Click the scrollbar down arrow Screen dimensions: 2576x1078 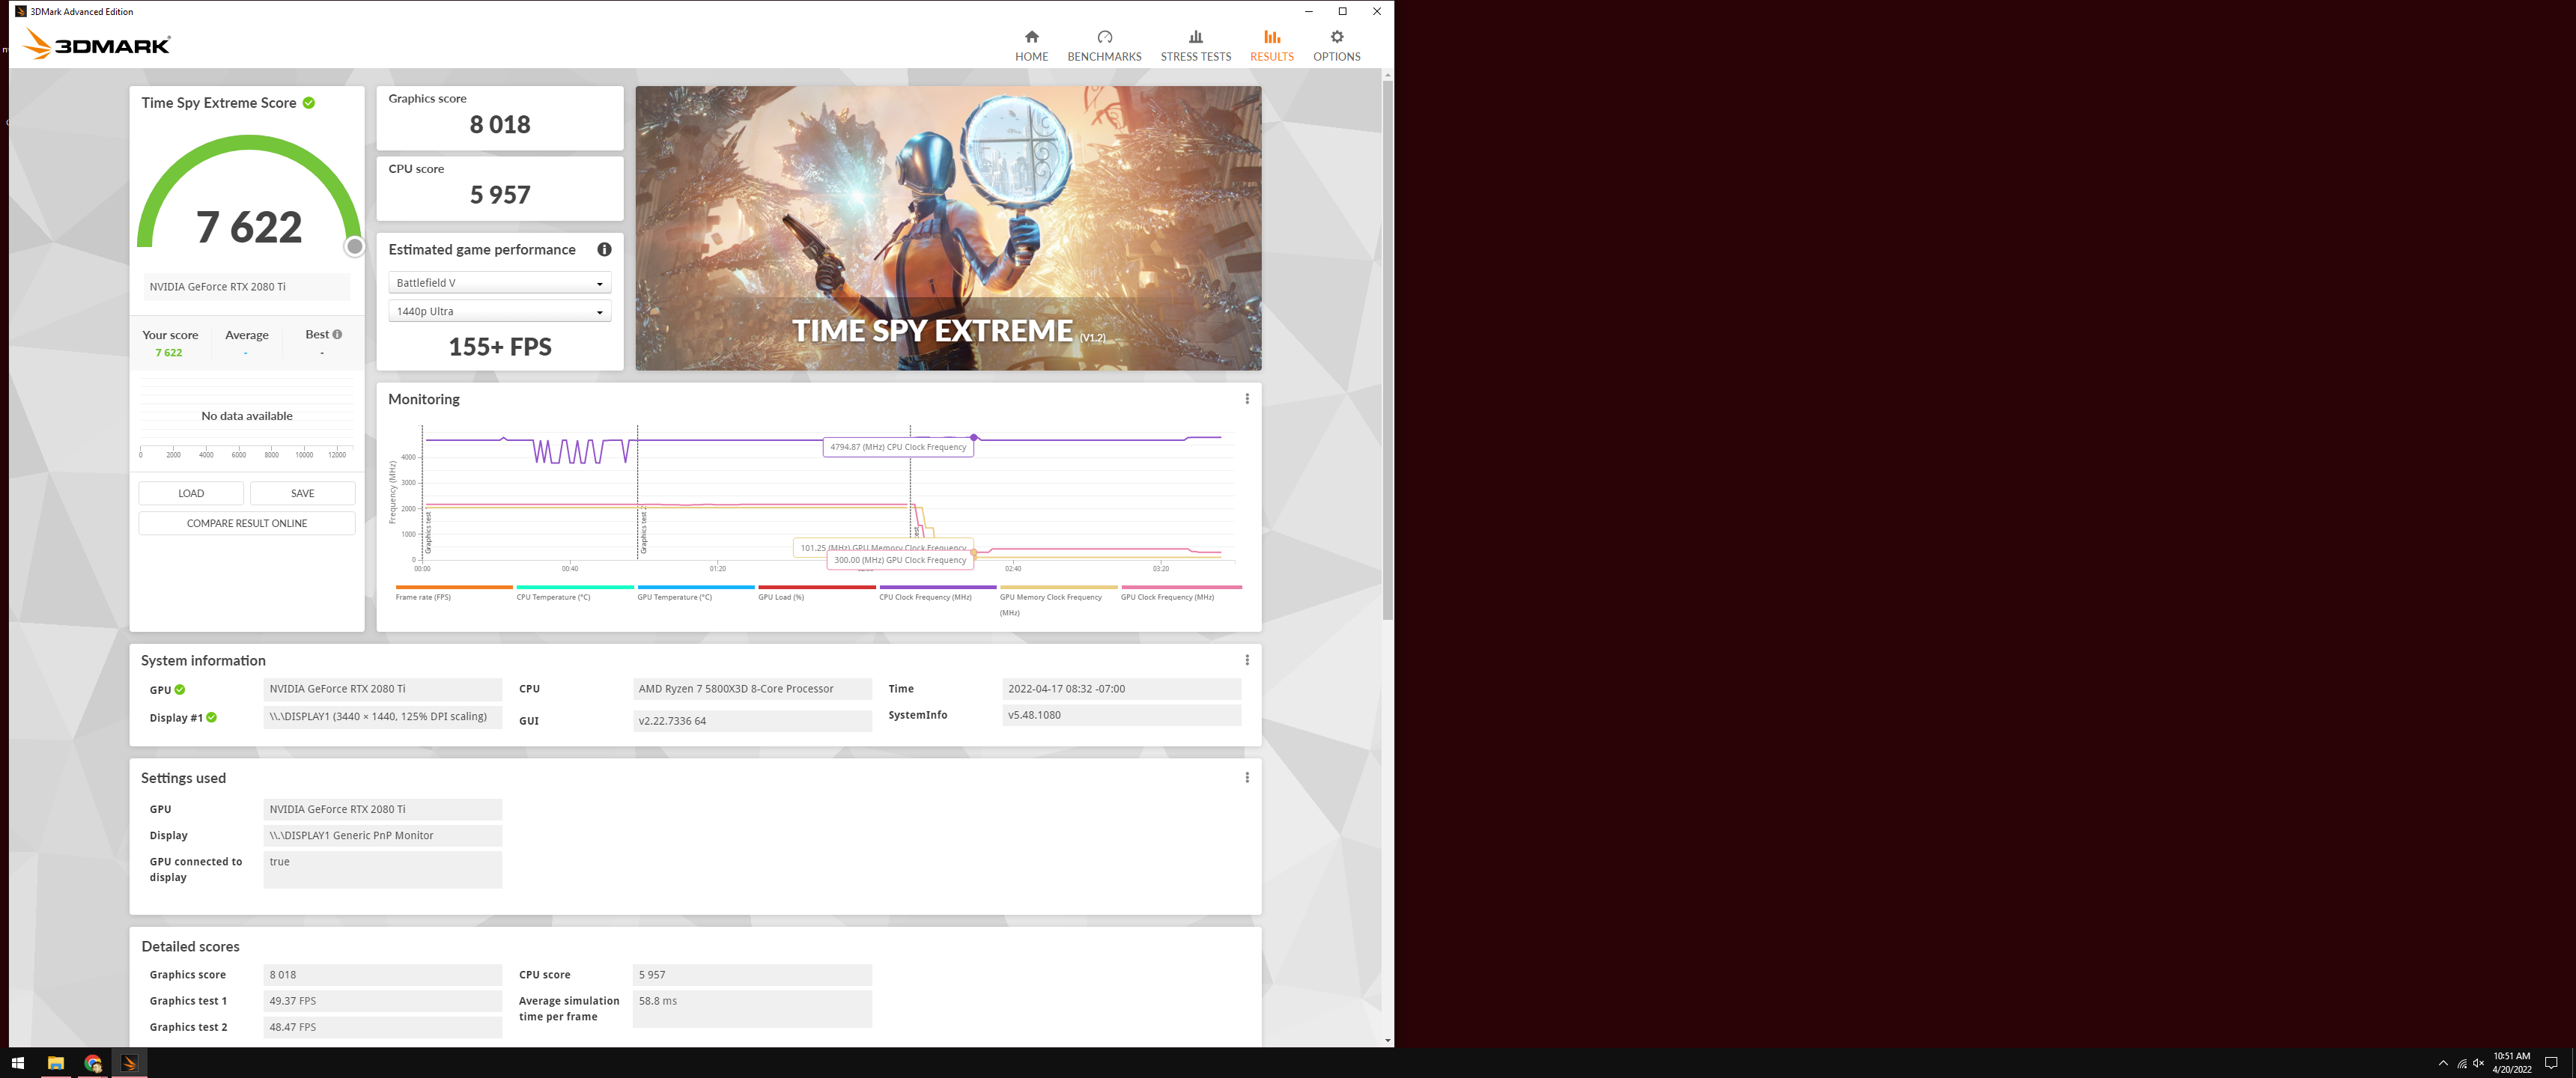click(x=1387, y=1041)
